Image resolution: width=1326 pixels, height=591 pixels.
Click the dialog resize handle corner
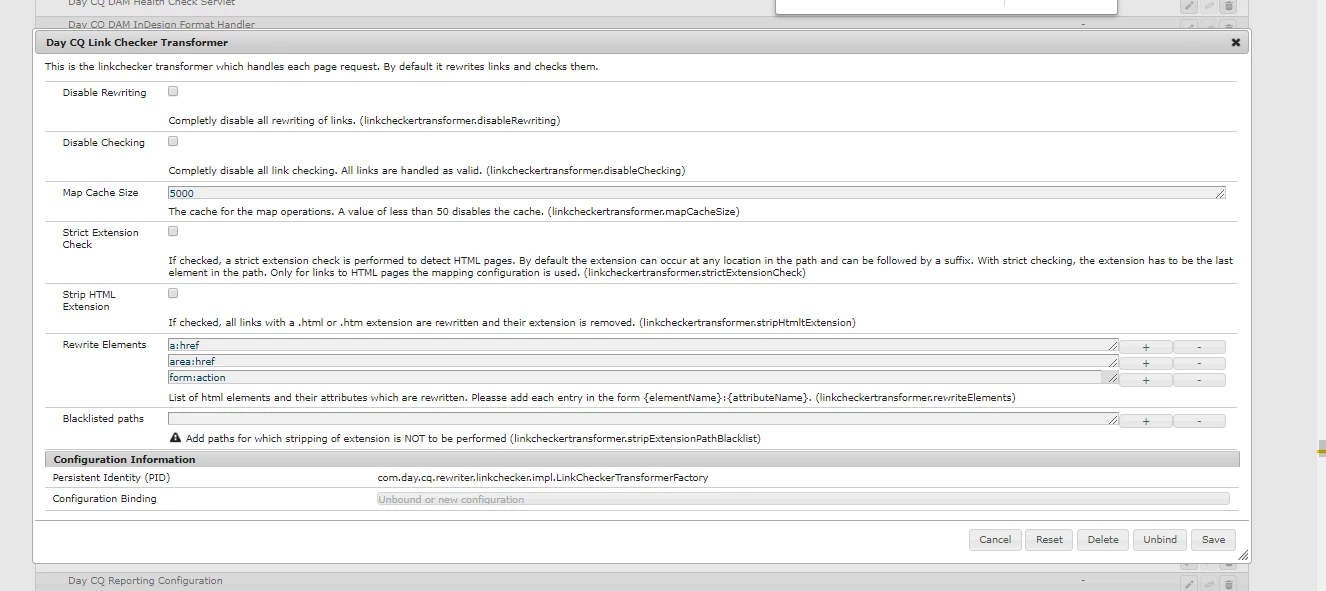(x=1243, y=555)
